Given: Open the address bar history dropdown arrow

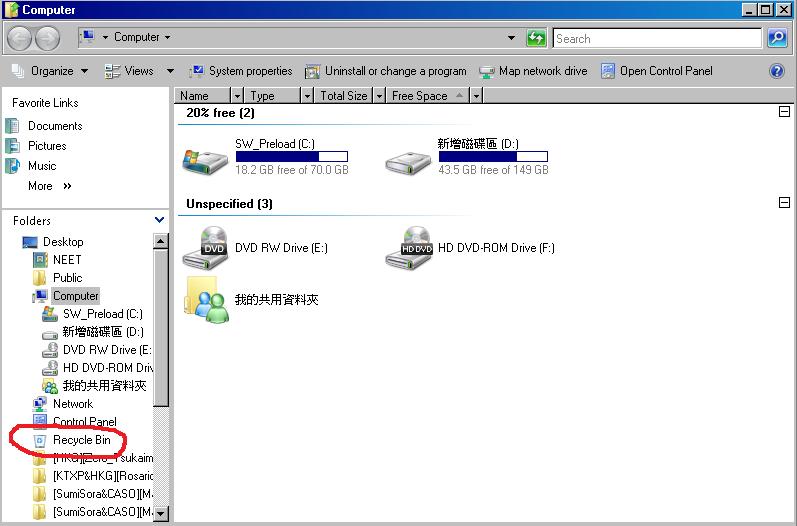Looking at the screenshot, I should 511,38.
